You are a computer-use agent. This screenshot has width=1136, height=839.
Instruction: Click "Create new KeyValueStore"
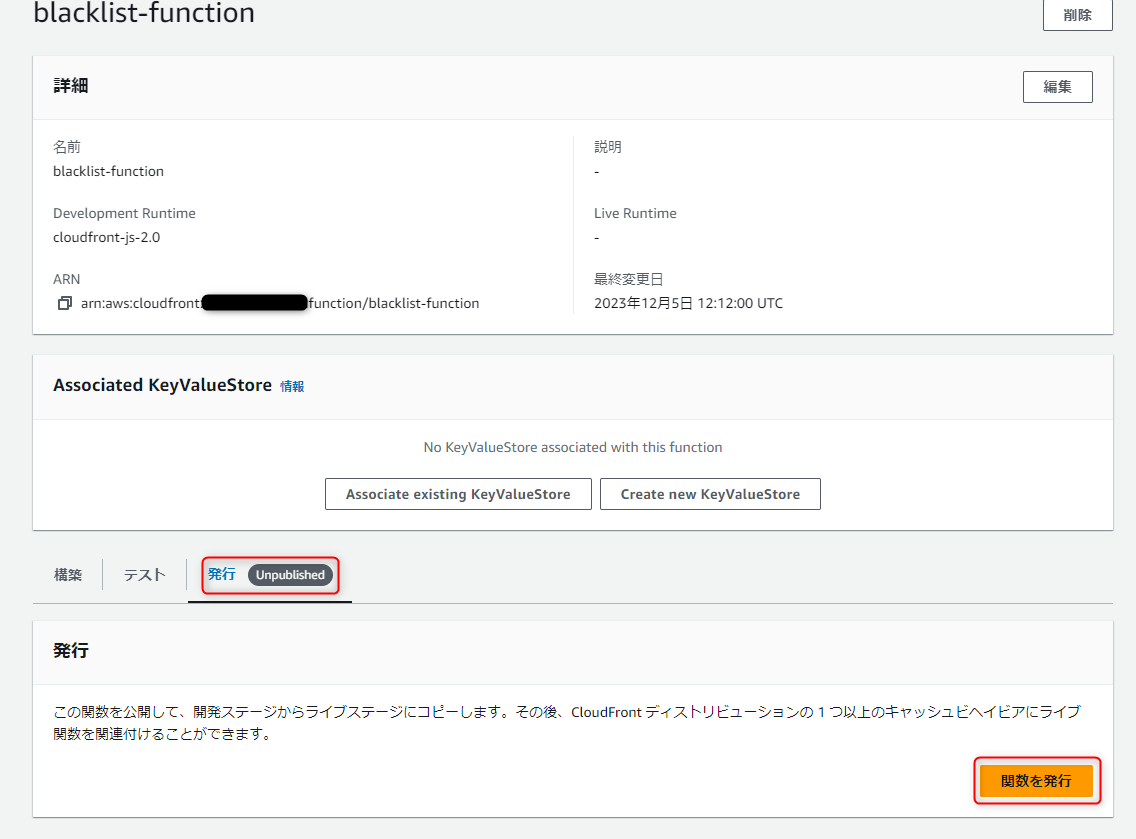pos(710,493)
